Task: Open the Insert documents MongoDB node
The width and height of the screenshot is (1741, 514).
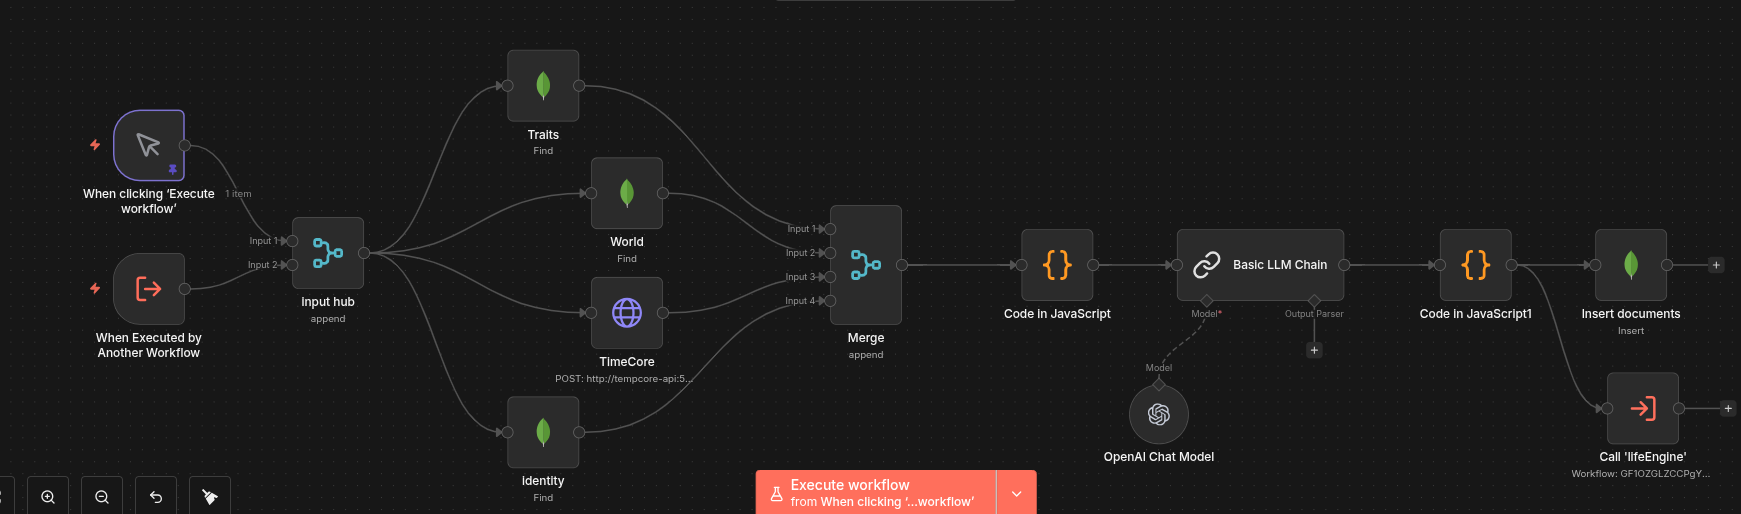Action: click(1631, 265)
